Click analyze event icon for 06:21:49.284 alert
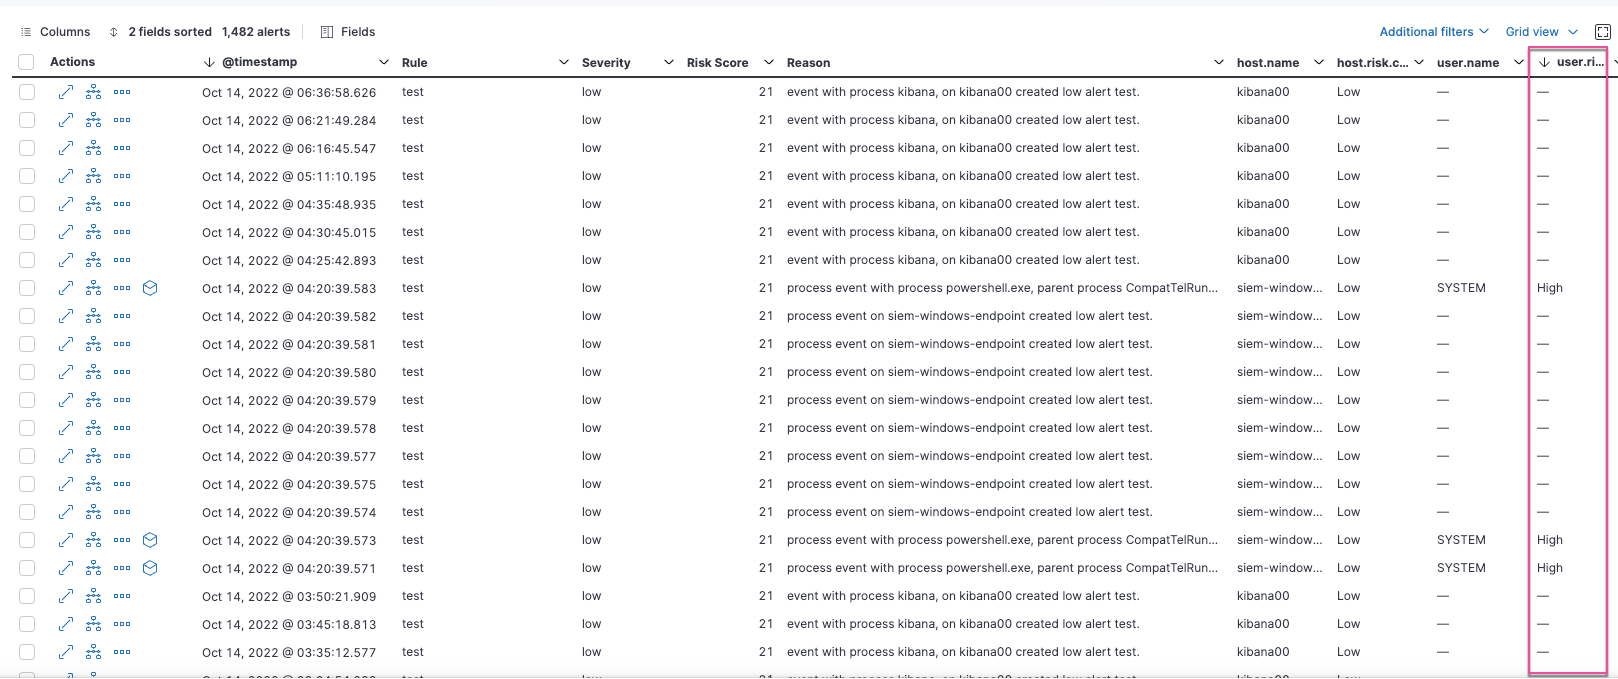 (x=93, y=120)
